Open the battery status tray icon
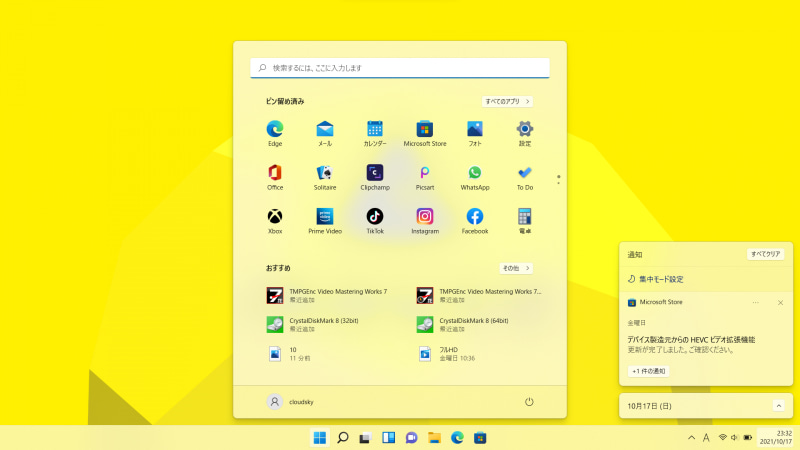Image resolution: width=800 pixels, height=450 pixels. (748, 438)
